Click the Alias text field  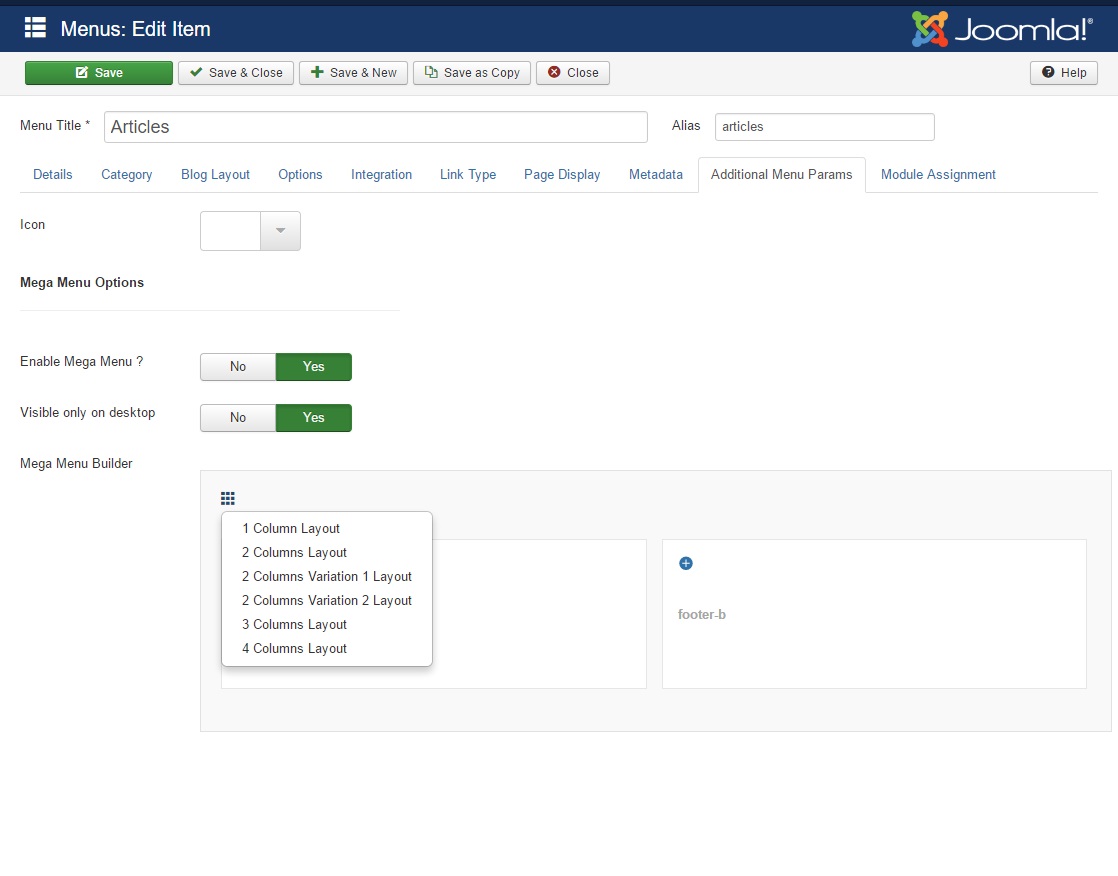(x=824, y=127)
